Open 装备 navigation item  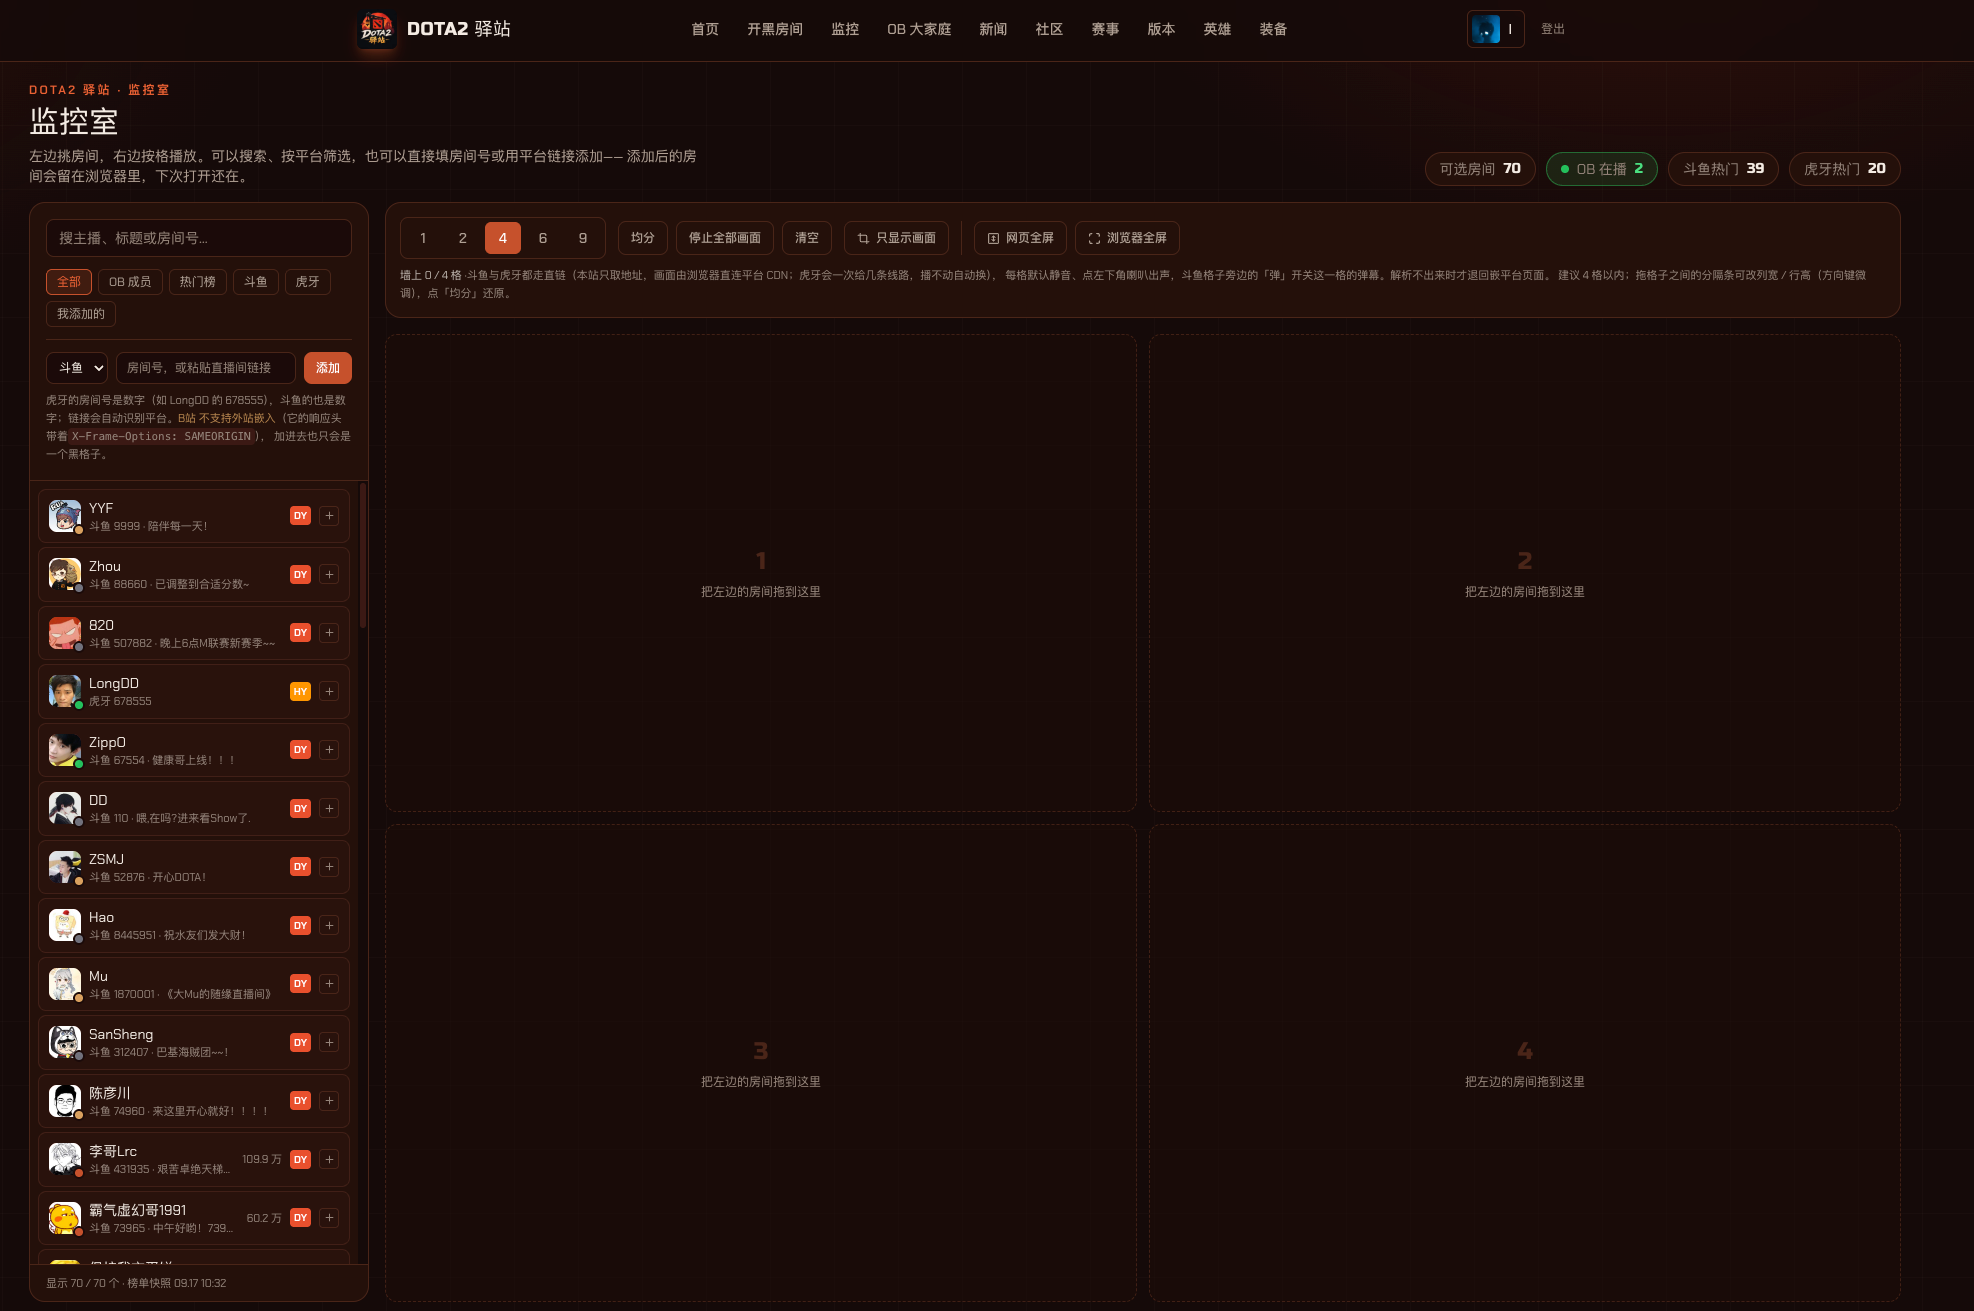pyautogui.click(x=1273, y=29)
